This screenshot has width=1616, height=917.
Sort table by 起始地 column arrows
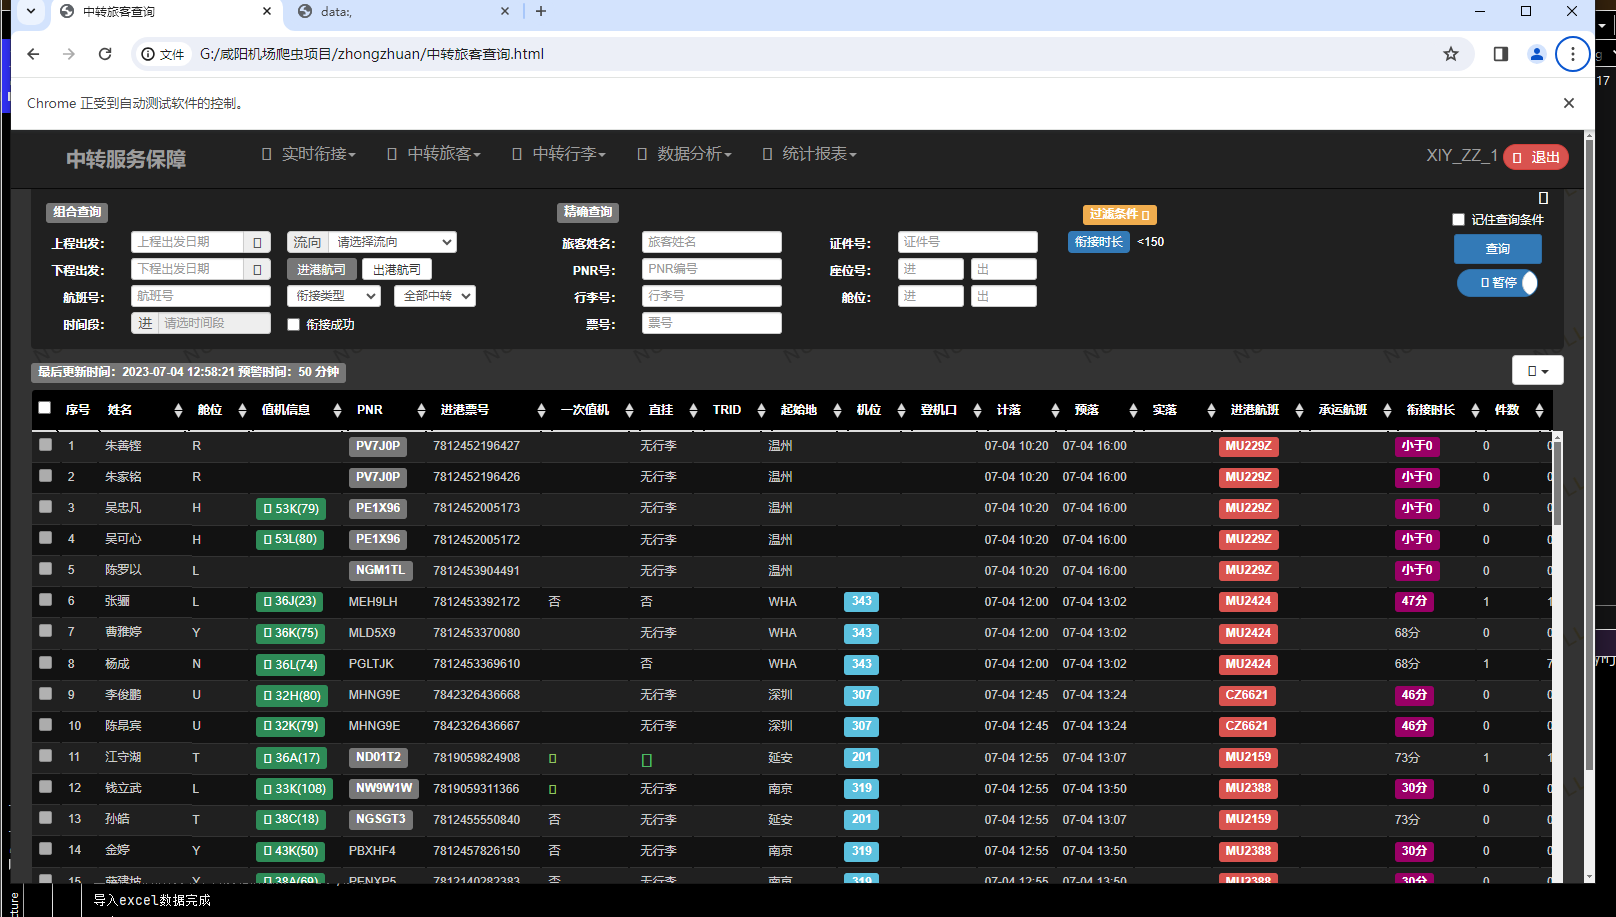(x=837, y=410)
